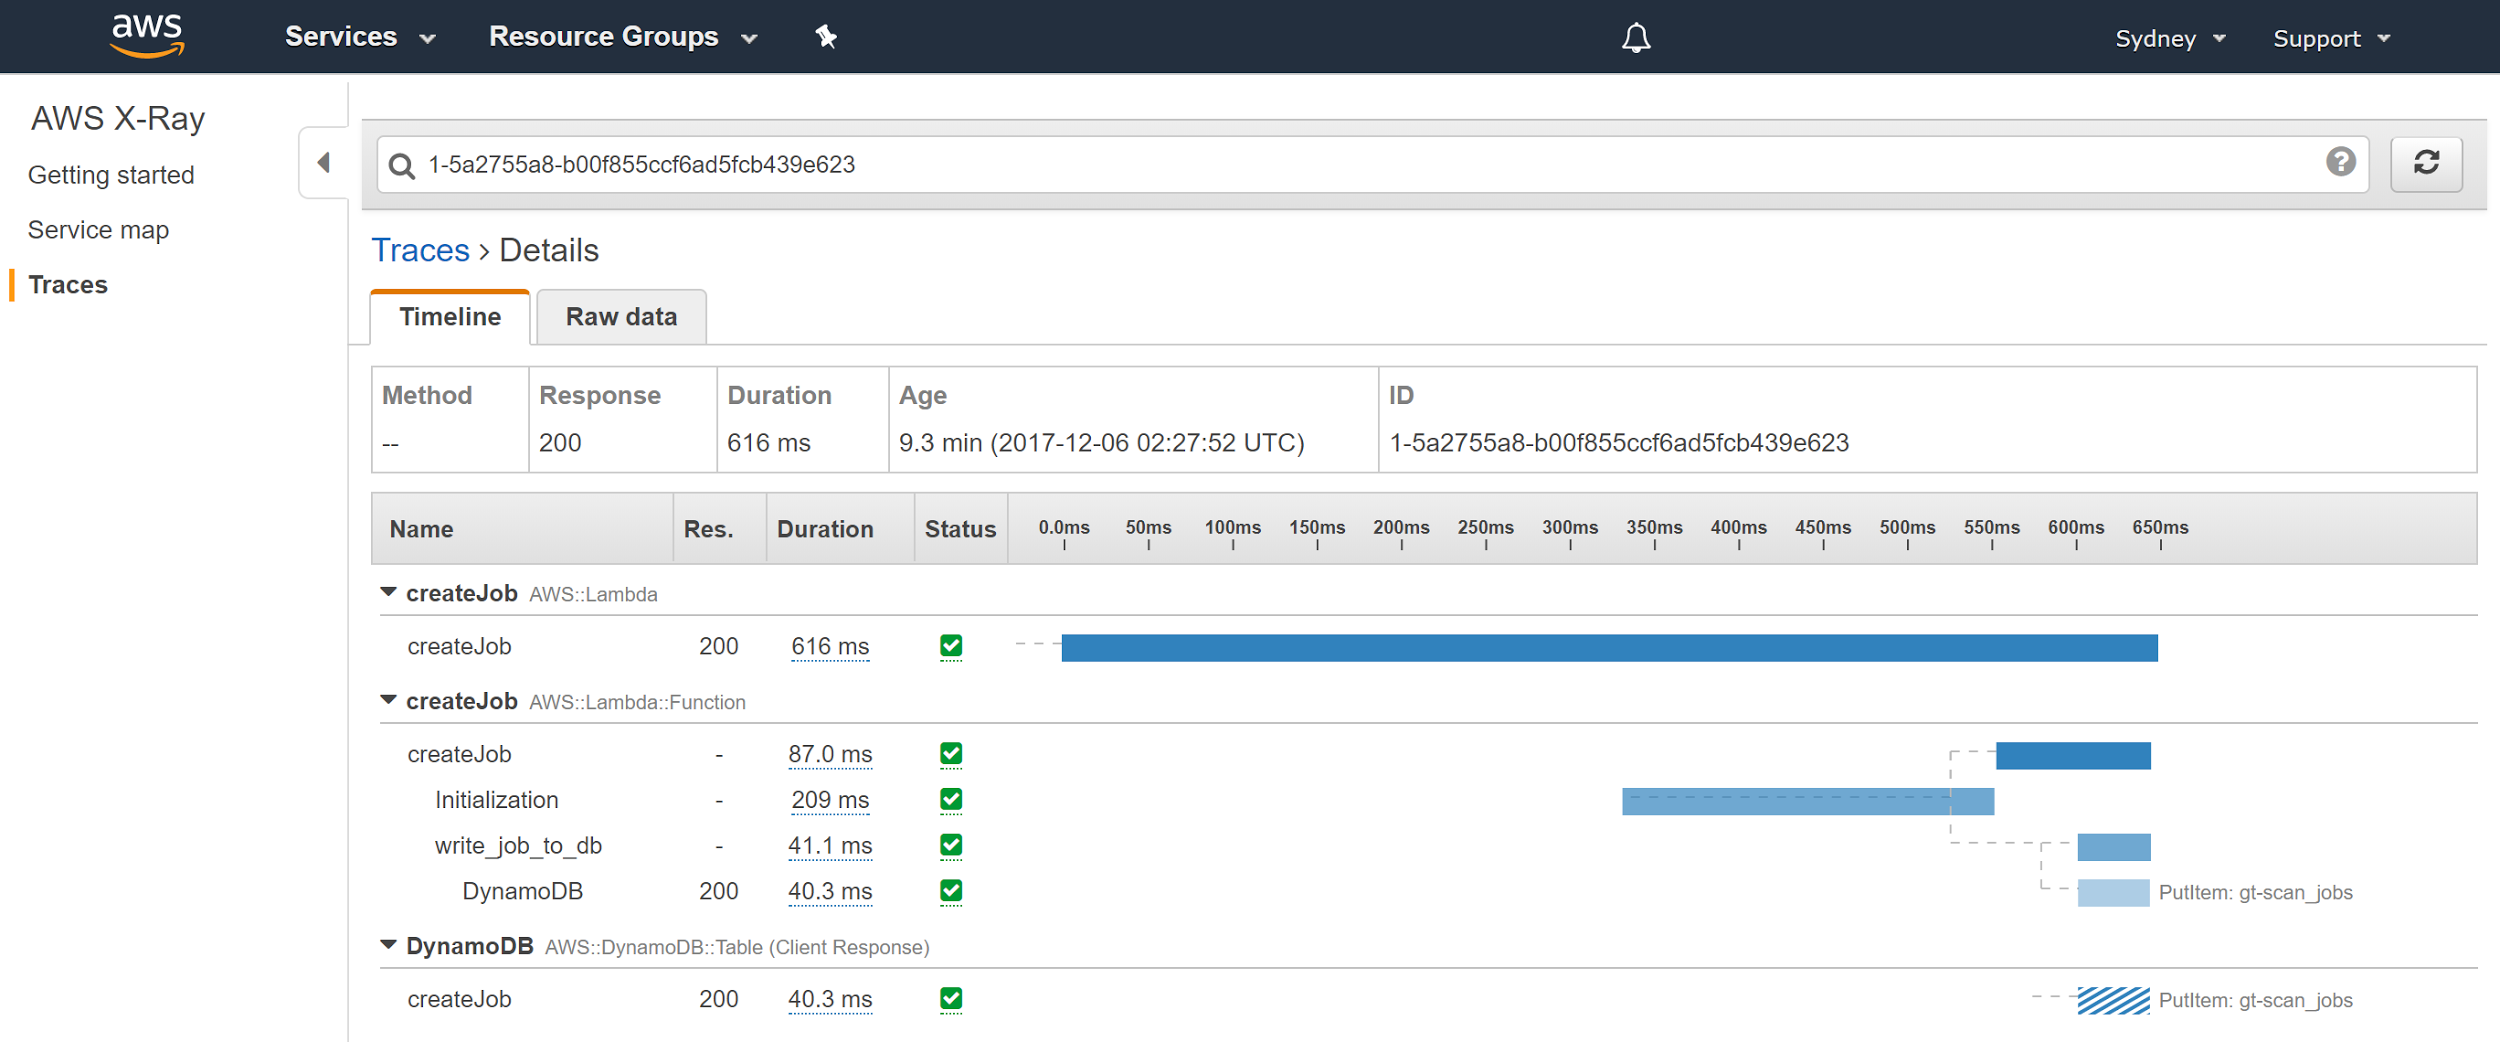The image size is (2500, 1042).
Task: Go back to Traces via breadcrumb
Action: coord(420,250)
